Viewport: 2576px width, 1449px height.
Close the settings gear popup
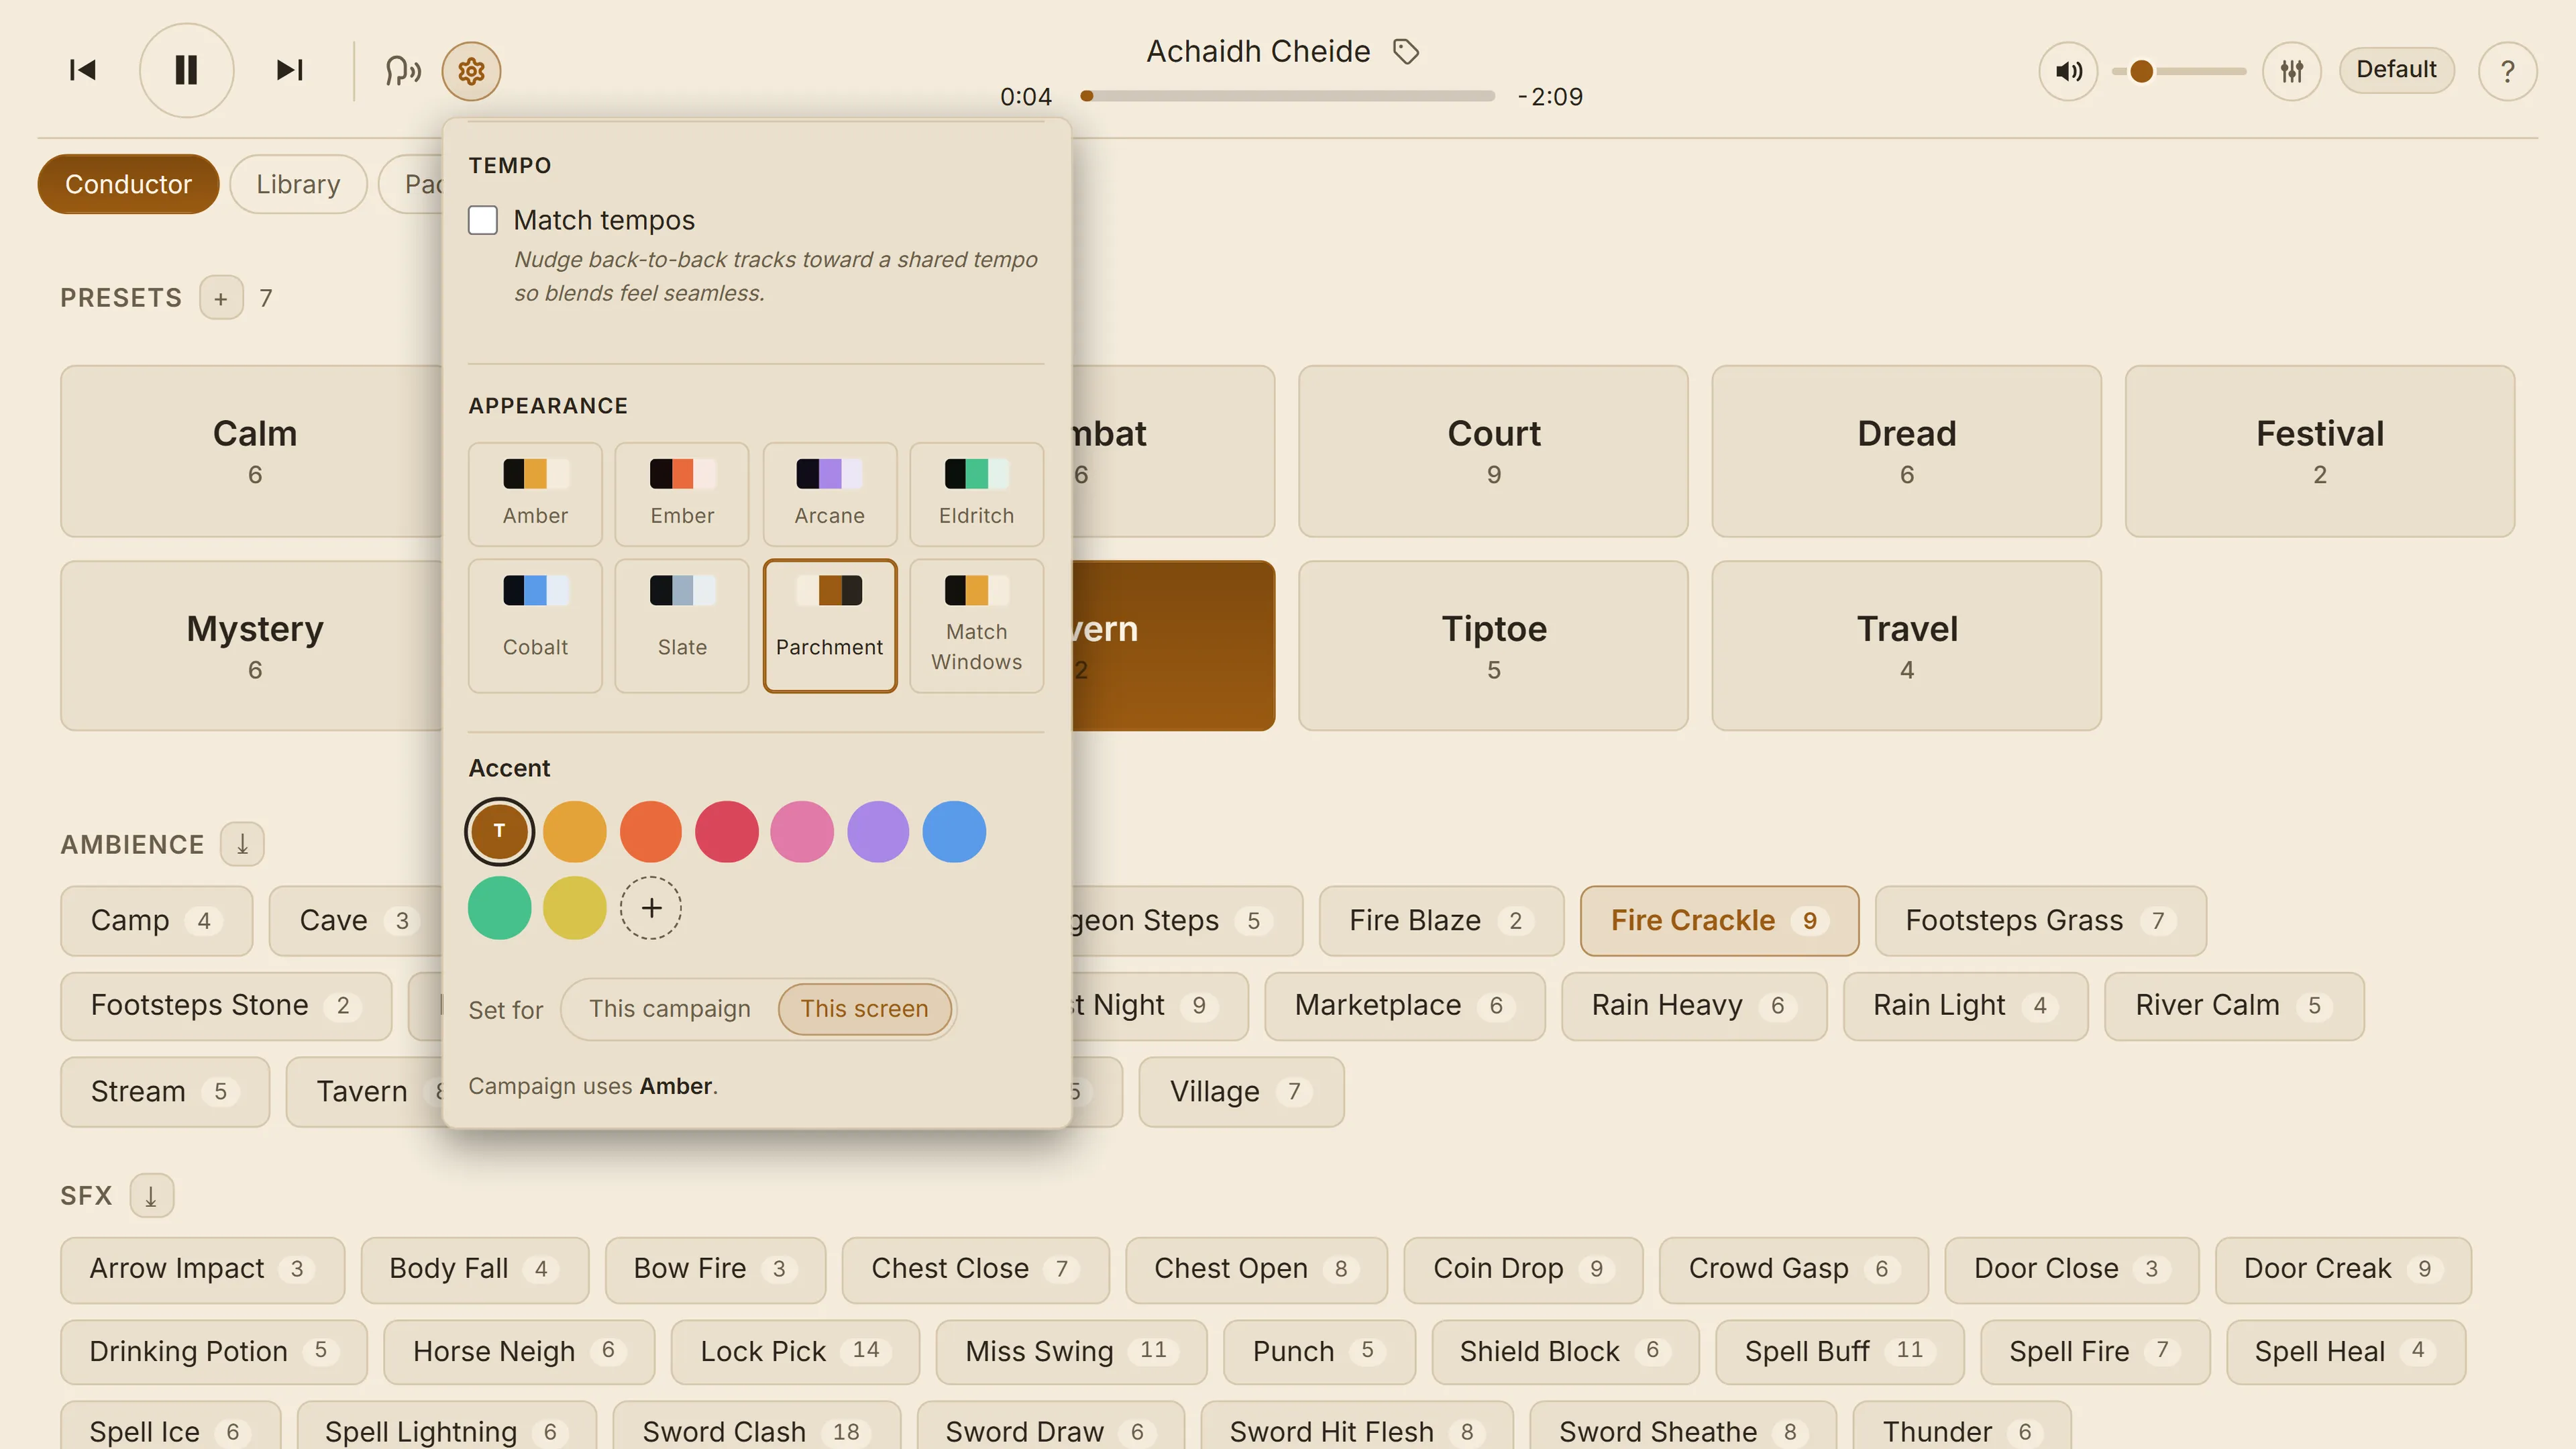[x=471, y=71]
